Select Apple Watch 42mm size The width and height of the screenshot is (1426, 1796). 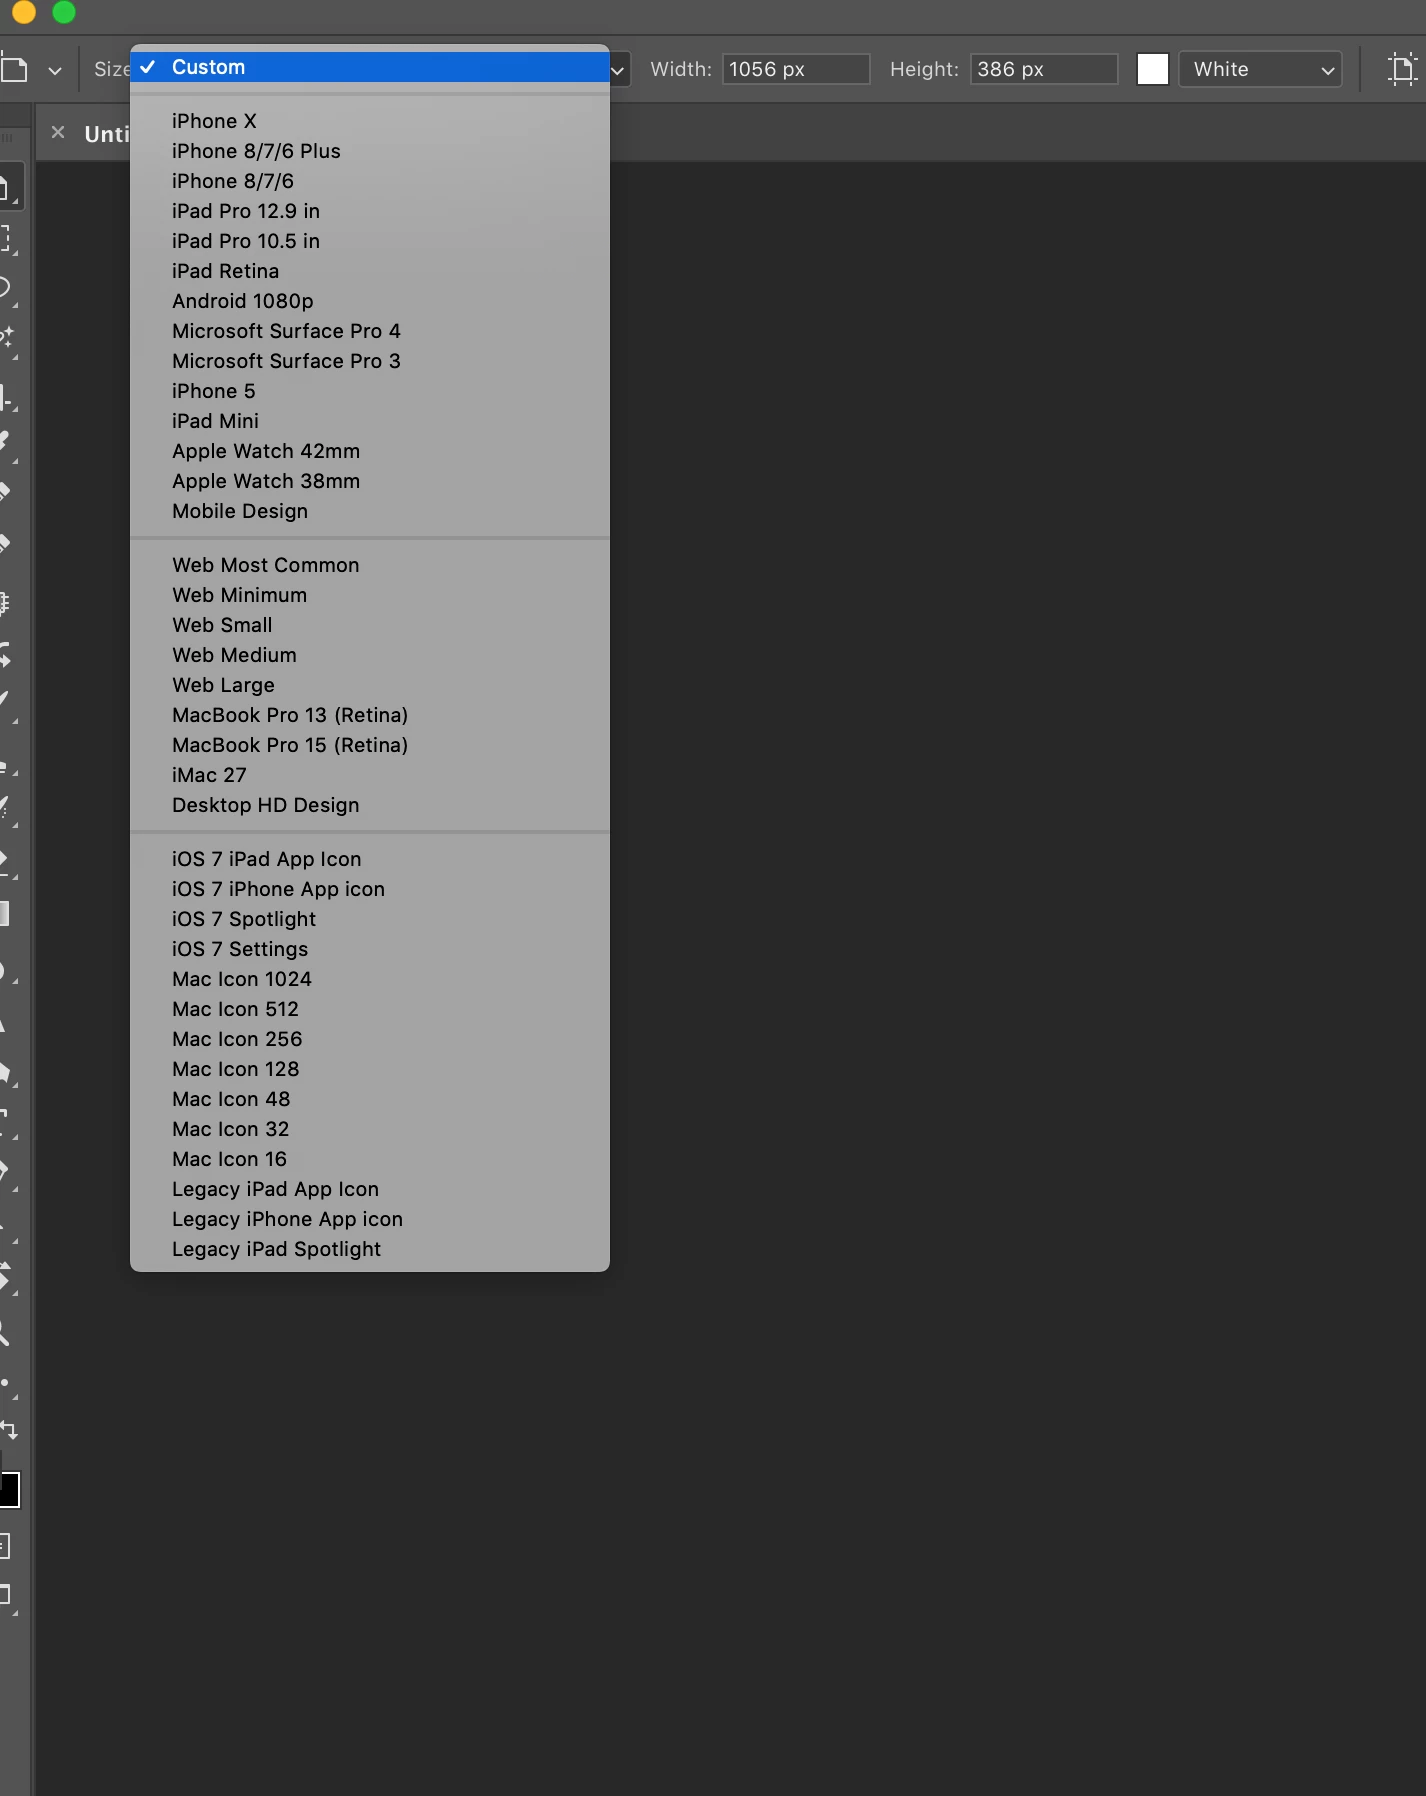(x=370, y=451)
